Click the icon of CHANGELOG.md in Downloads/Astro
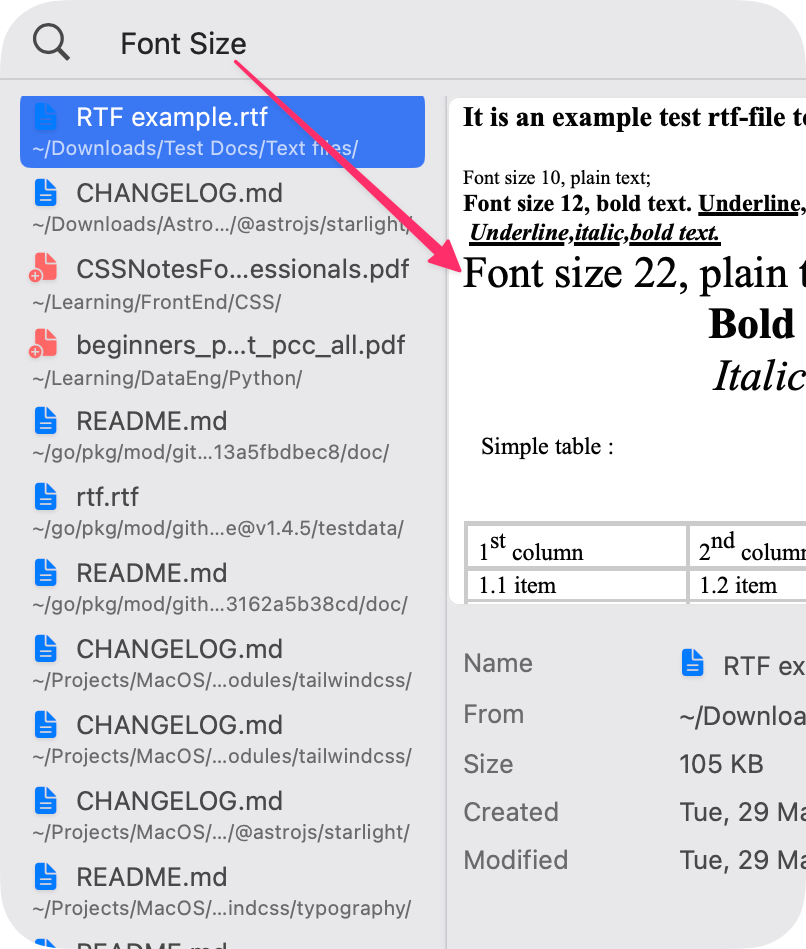Screen dimensions: 806x949 (x=46, y=192)
